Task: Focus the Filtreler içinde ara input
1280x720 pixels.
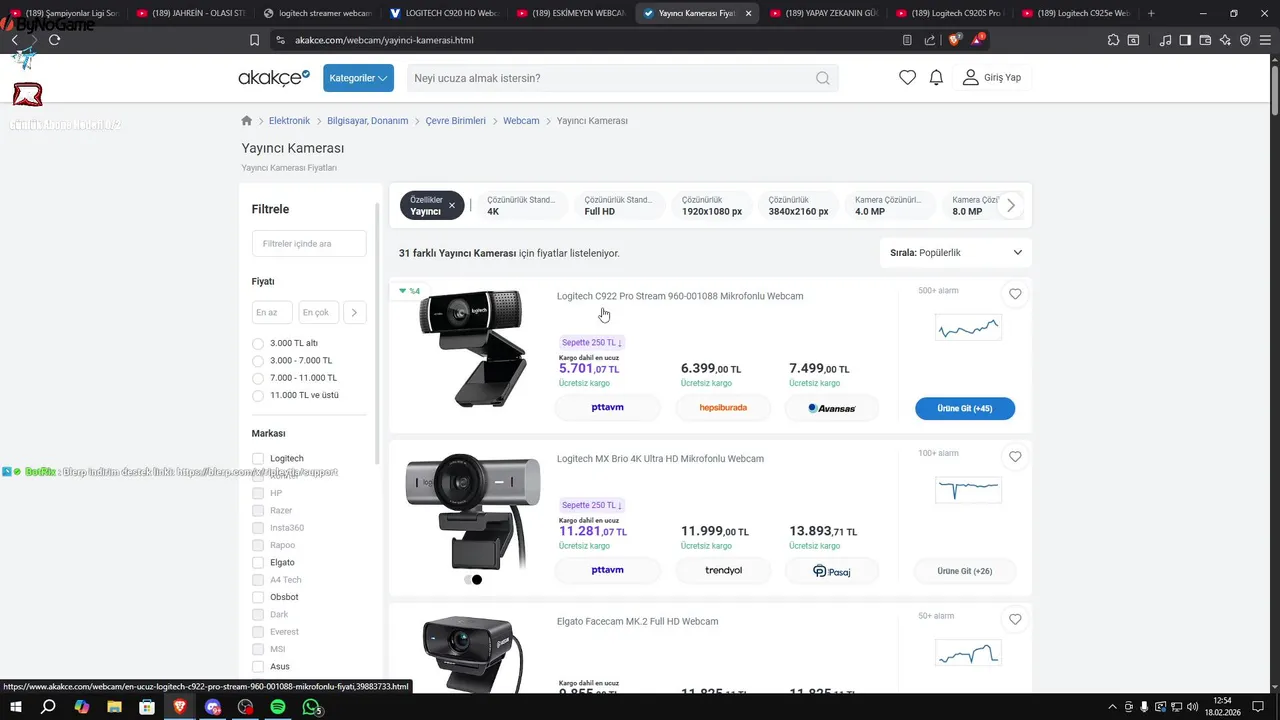Action: click(x=309, y=243)
